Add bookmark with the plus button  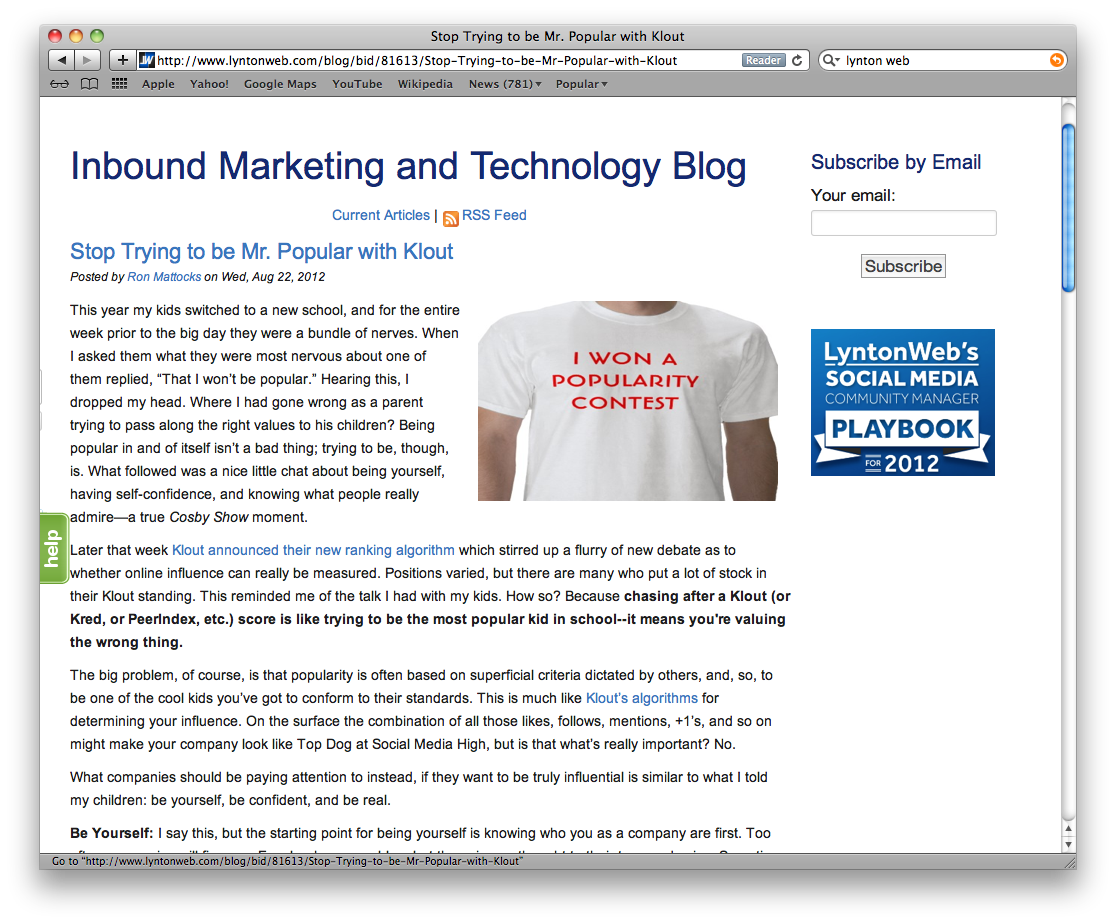pos(122,61)
